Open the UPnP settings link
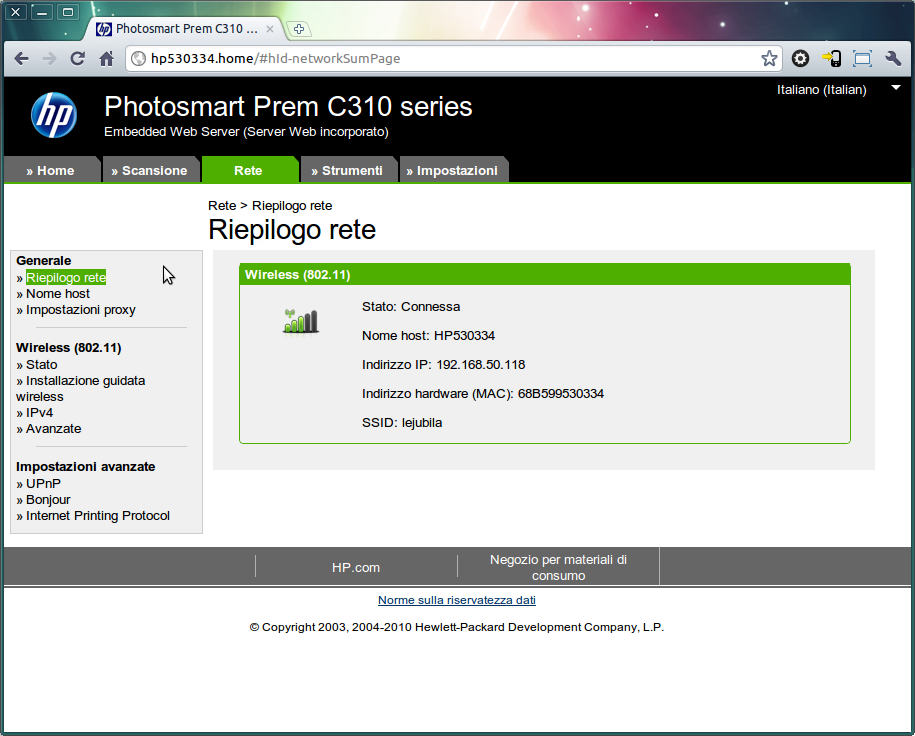 click(43, 484)
